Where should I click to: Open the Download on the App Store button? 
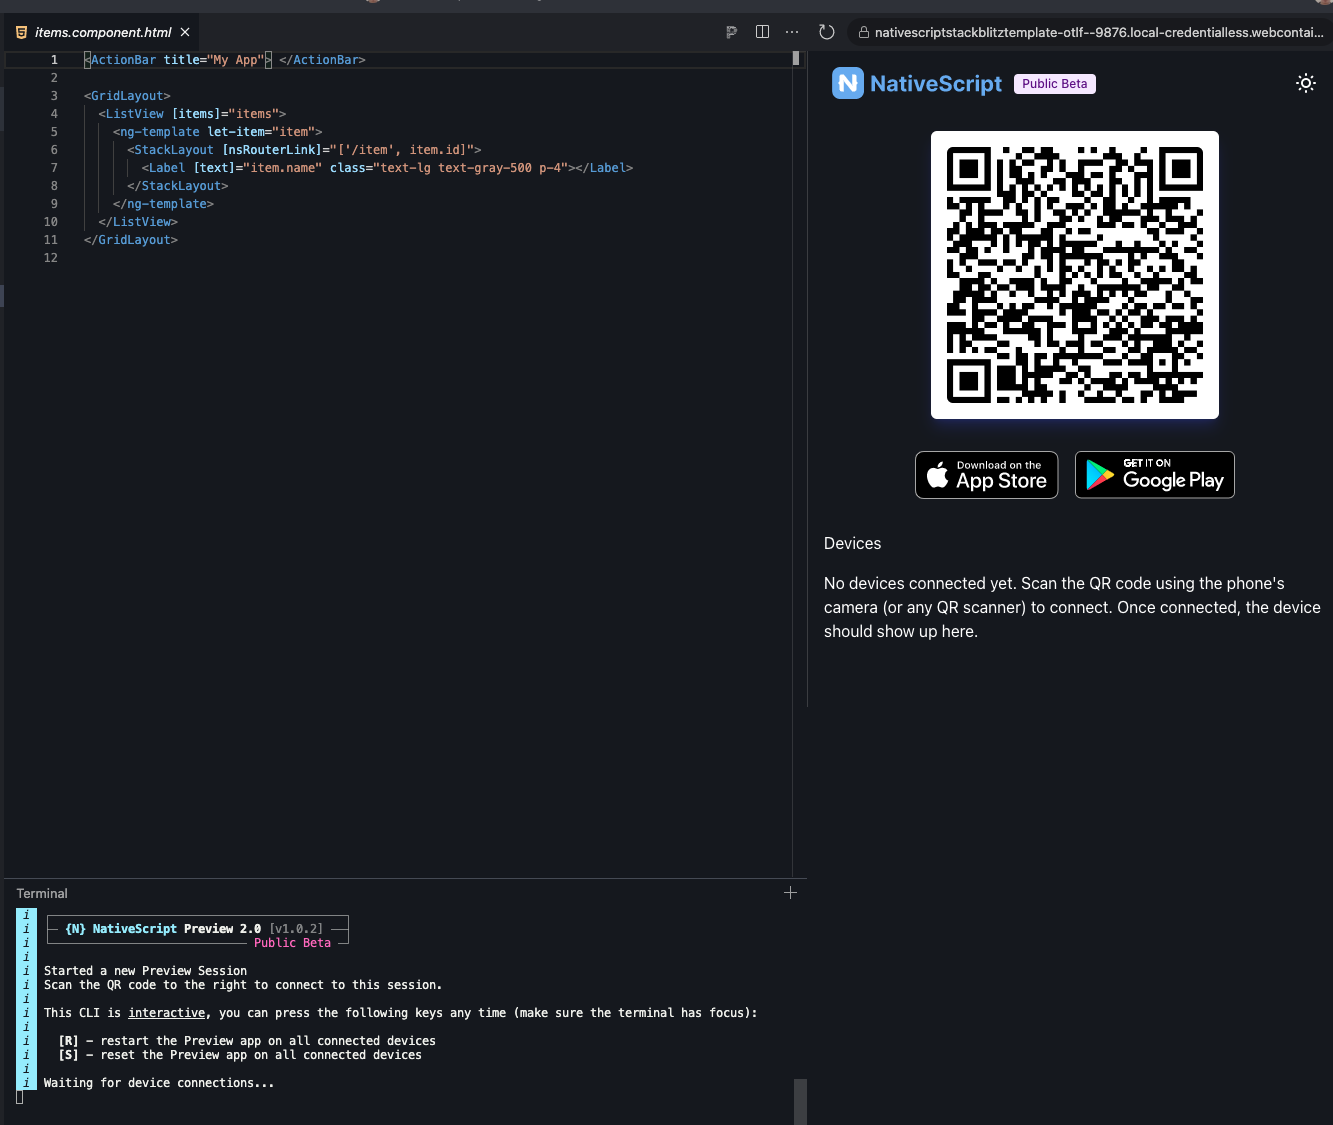(986, 475)
